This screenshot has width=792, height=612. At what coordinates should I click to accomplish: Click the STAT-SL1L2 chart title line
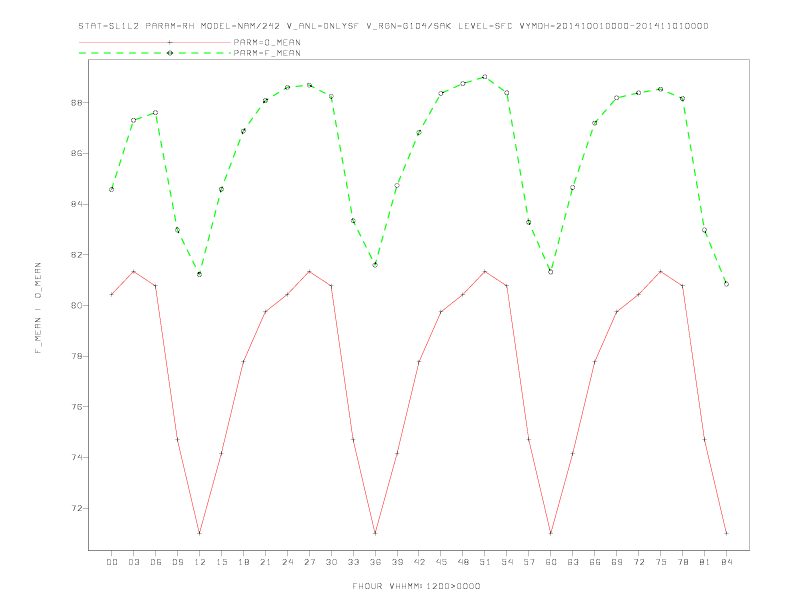coord(393,26)
